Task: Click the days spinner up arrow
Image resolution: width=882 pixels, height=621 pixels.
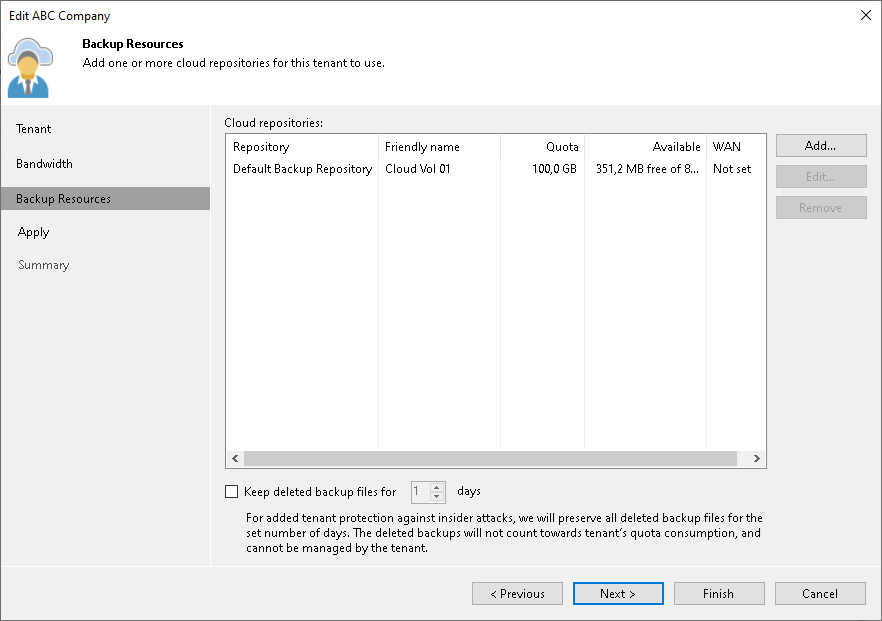Action: 436,486
